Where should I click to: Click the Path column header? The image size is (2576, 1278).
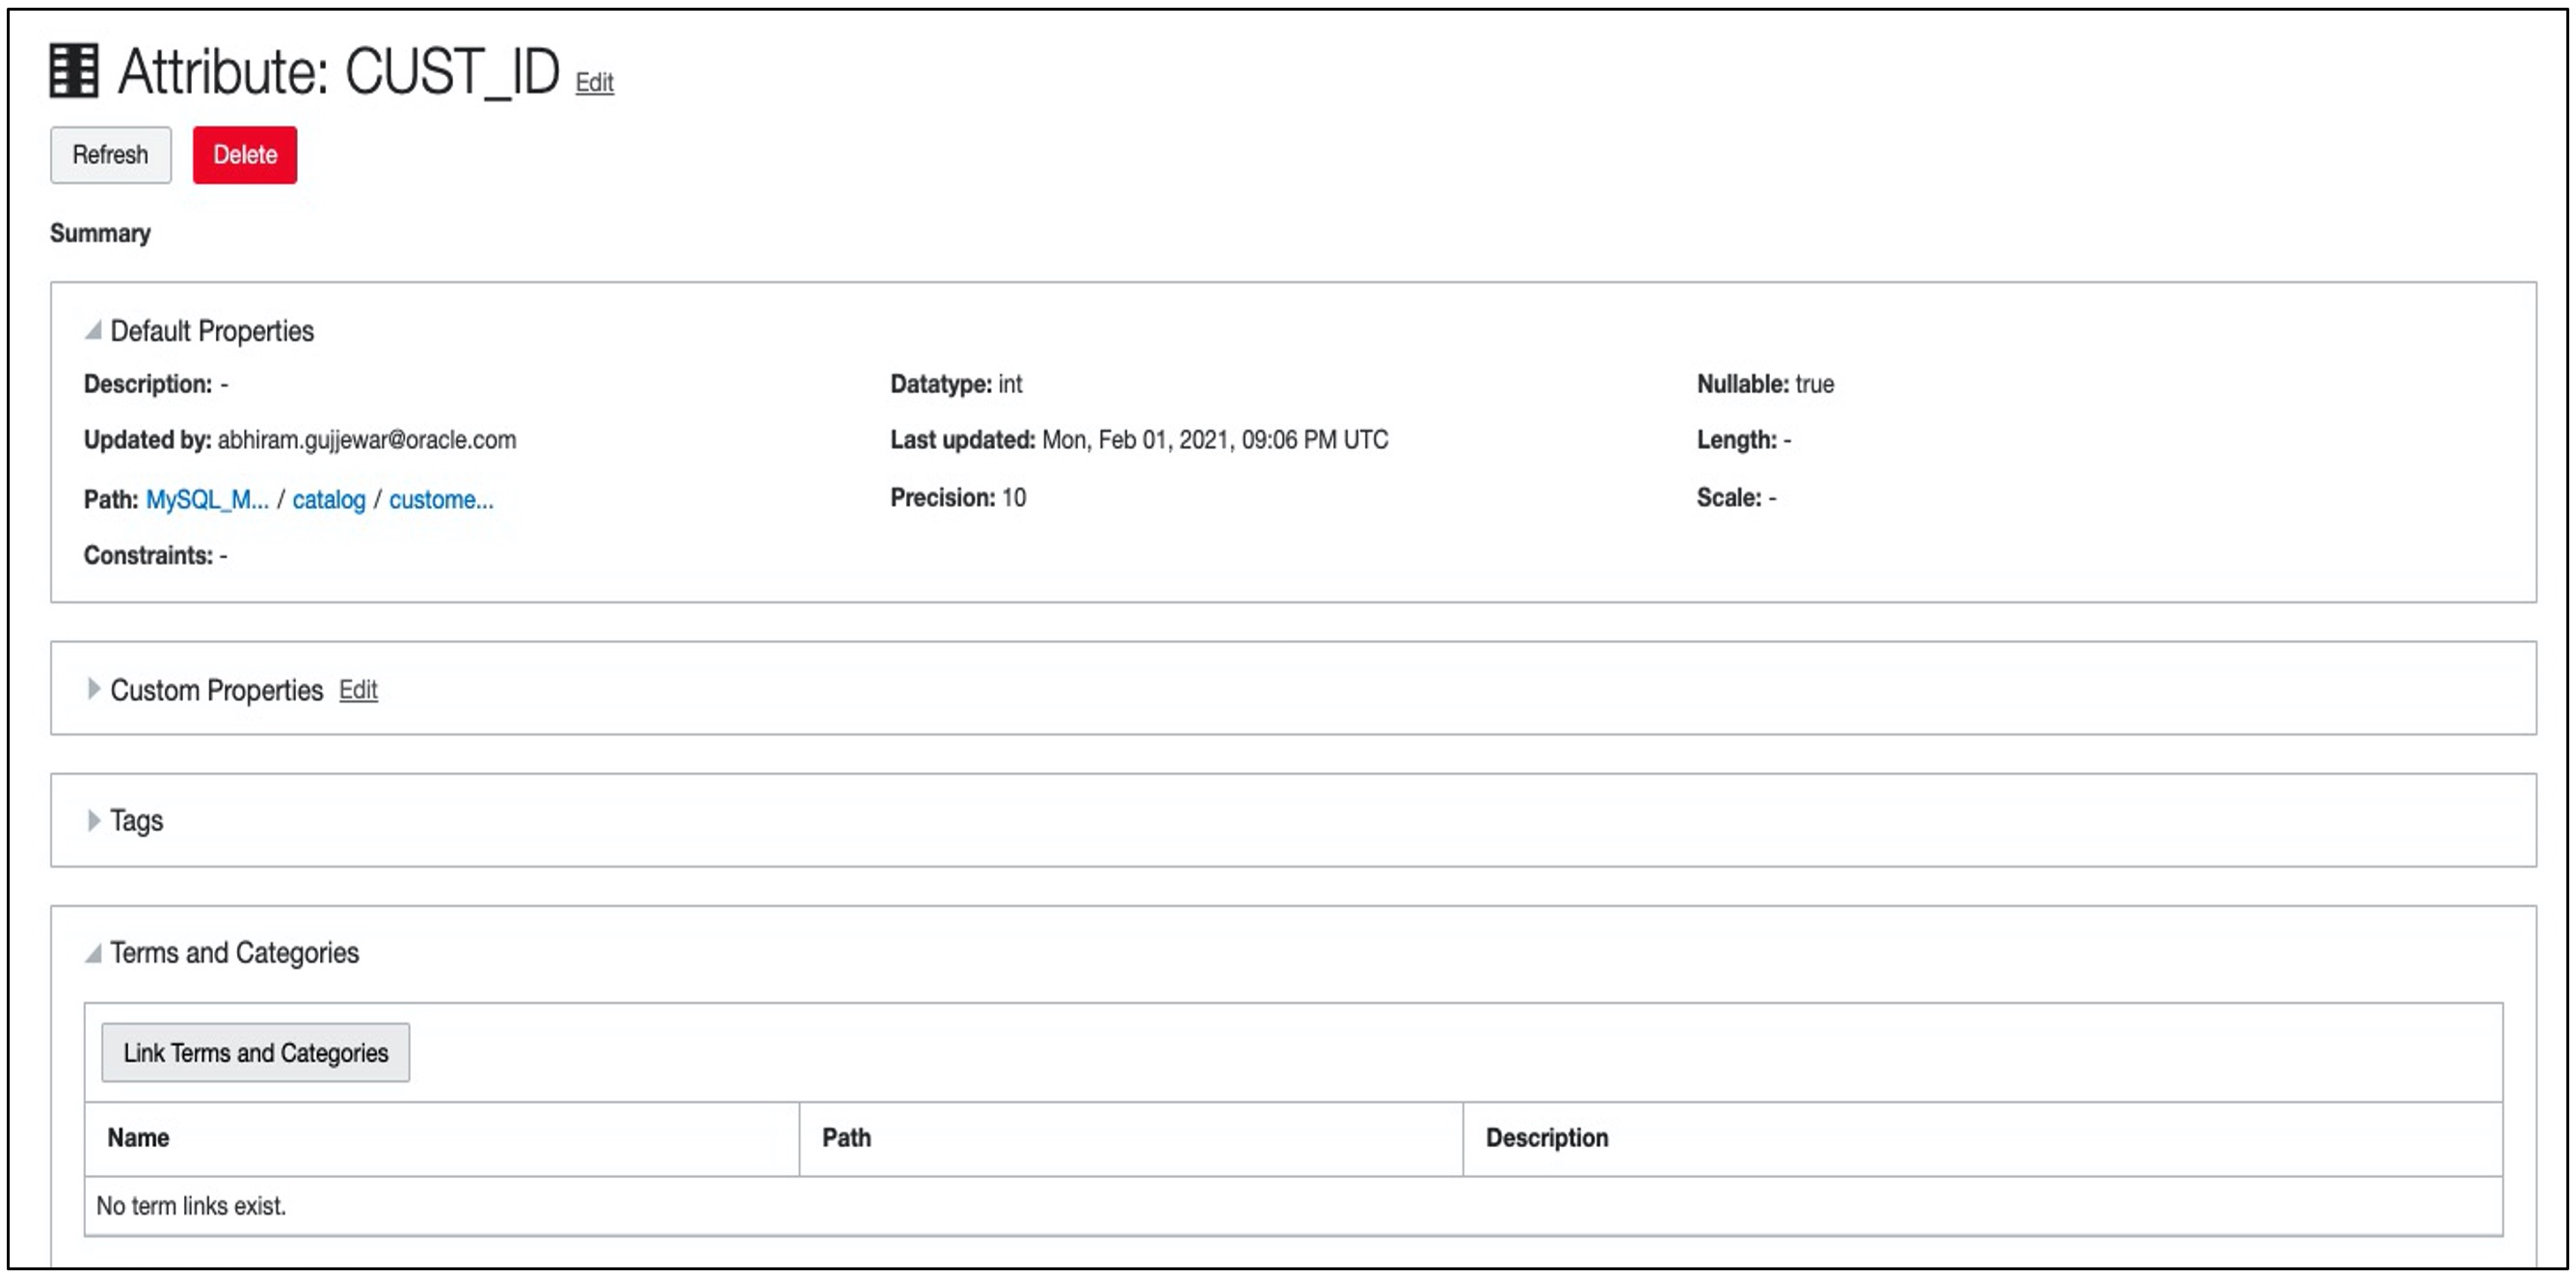(x=846, y=1138)
